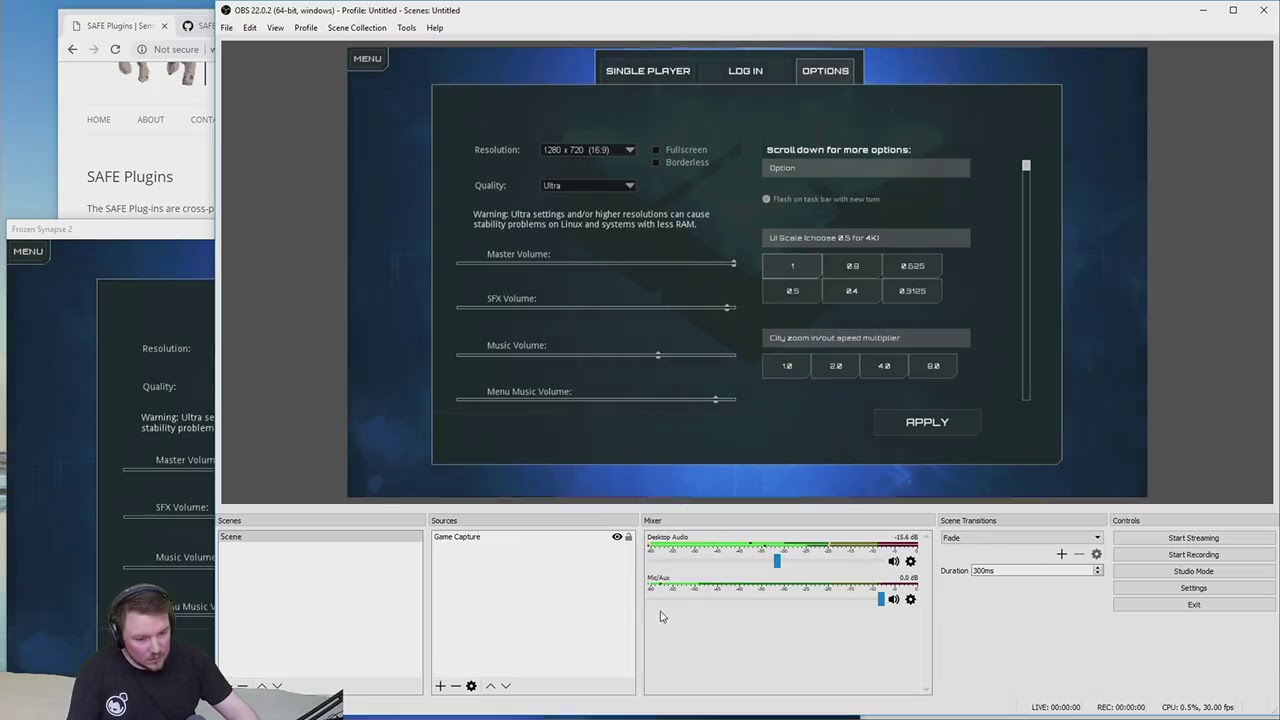
Task: Toggle lock on Game Capture source
Action: (629, 537)
